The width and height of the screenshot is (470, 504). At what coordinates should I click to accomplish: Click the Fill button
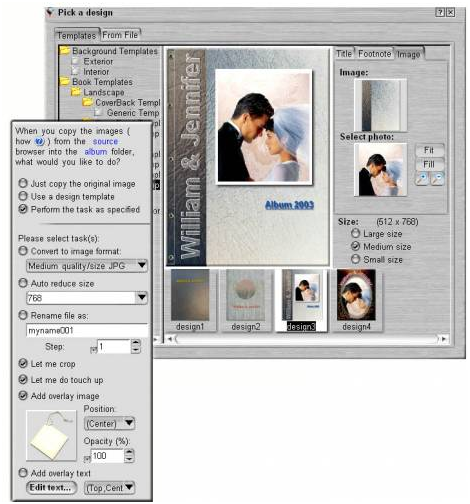coord(429,164)
